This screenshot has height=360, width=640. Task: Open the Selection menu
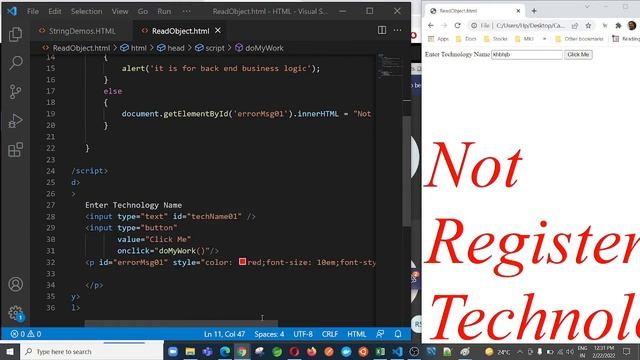(x=87, y=11)
